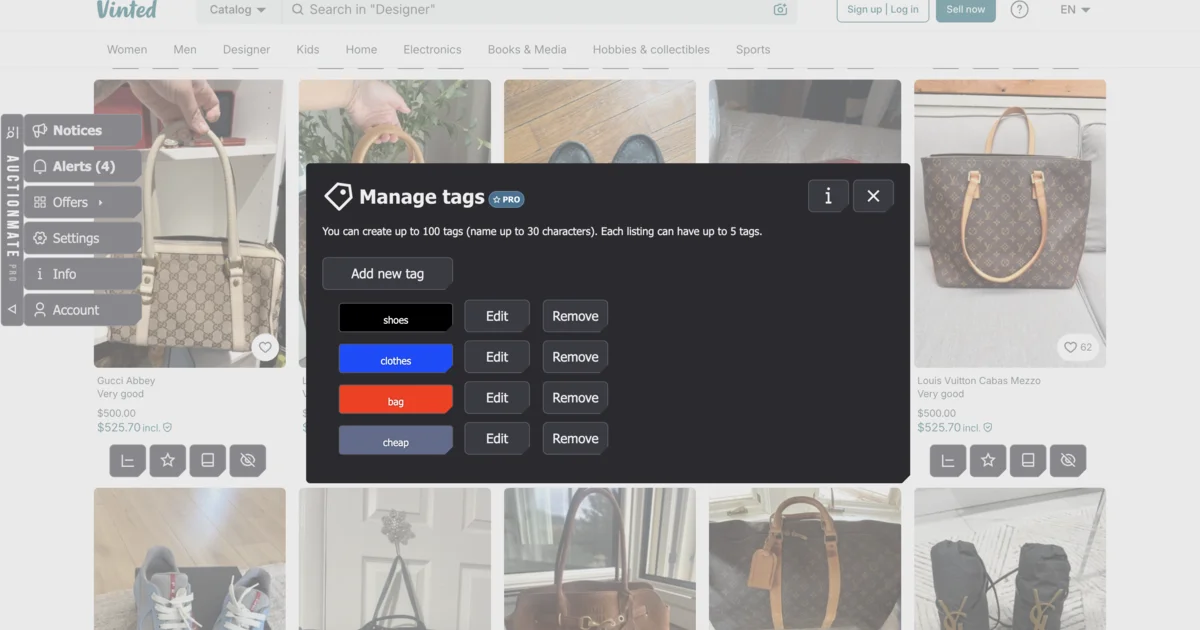Screen dimensions: 1200x630
Task: Remove the clothes tag
Action: [575, 357]
